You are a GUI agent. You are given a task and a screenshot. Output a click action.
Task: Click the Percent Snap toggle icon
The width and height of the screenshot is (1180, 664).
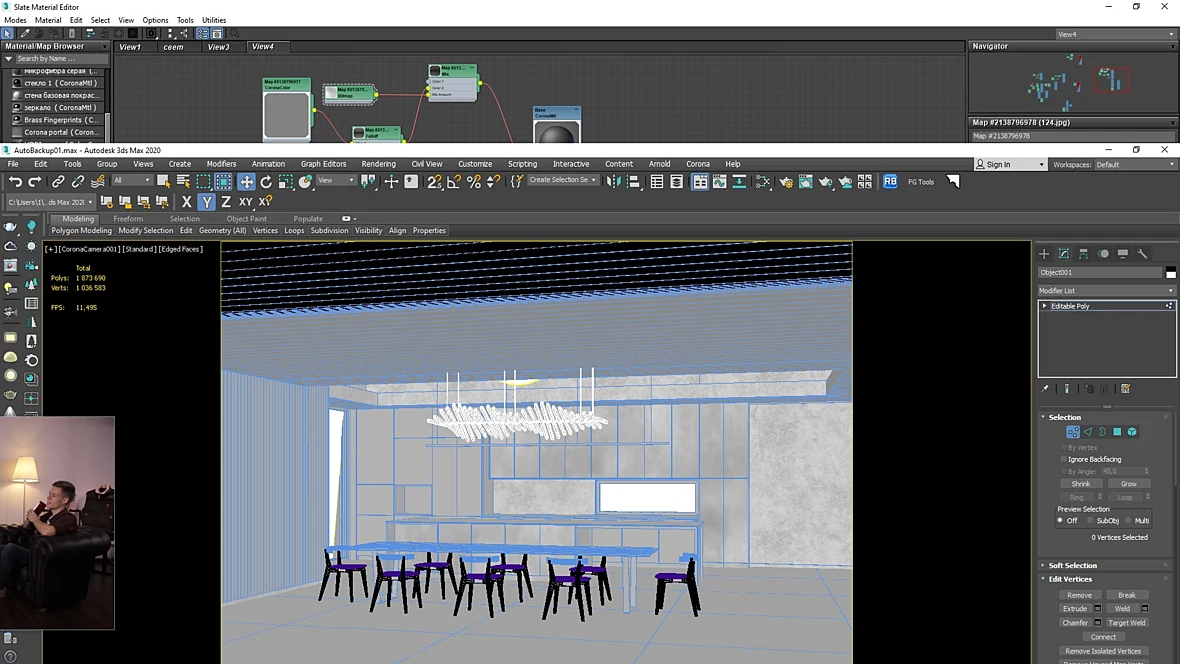coord(473,181)
